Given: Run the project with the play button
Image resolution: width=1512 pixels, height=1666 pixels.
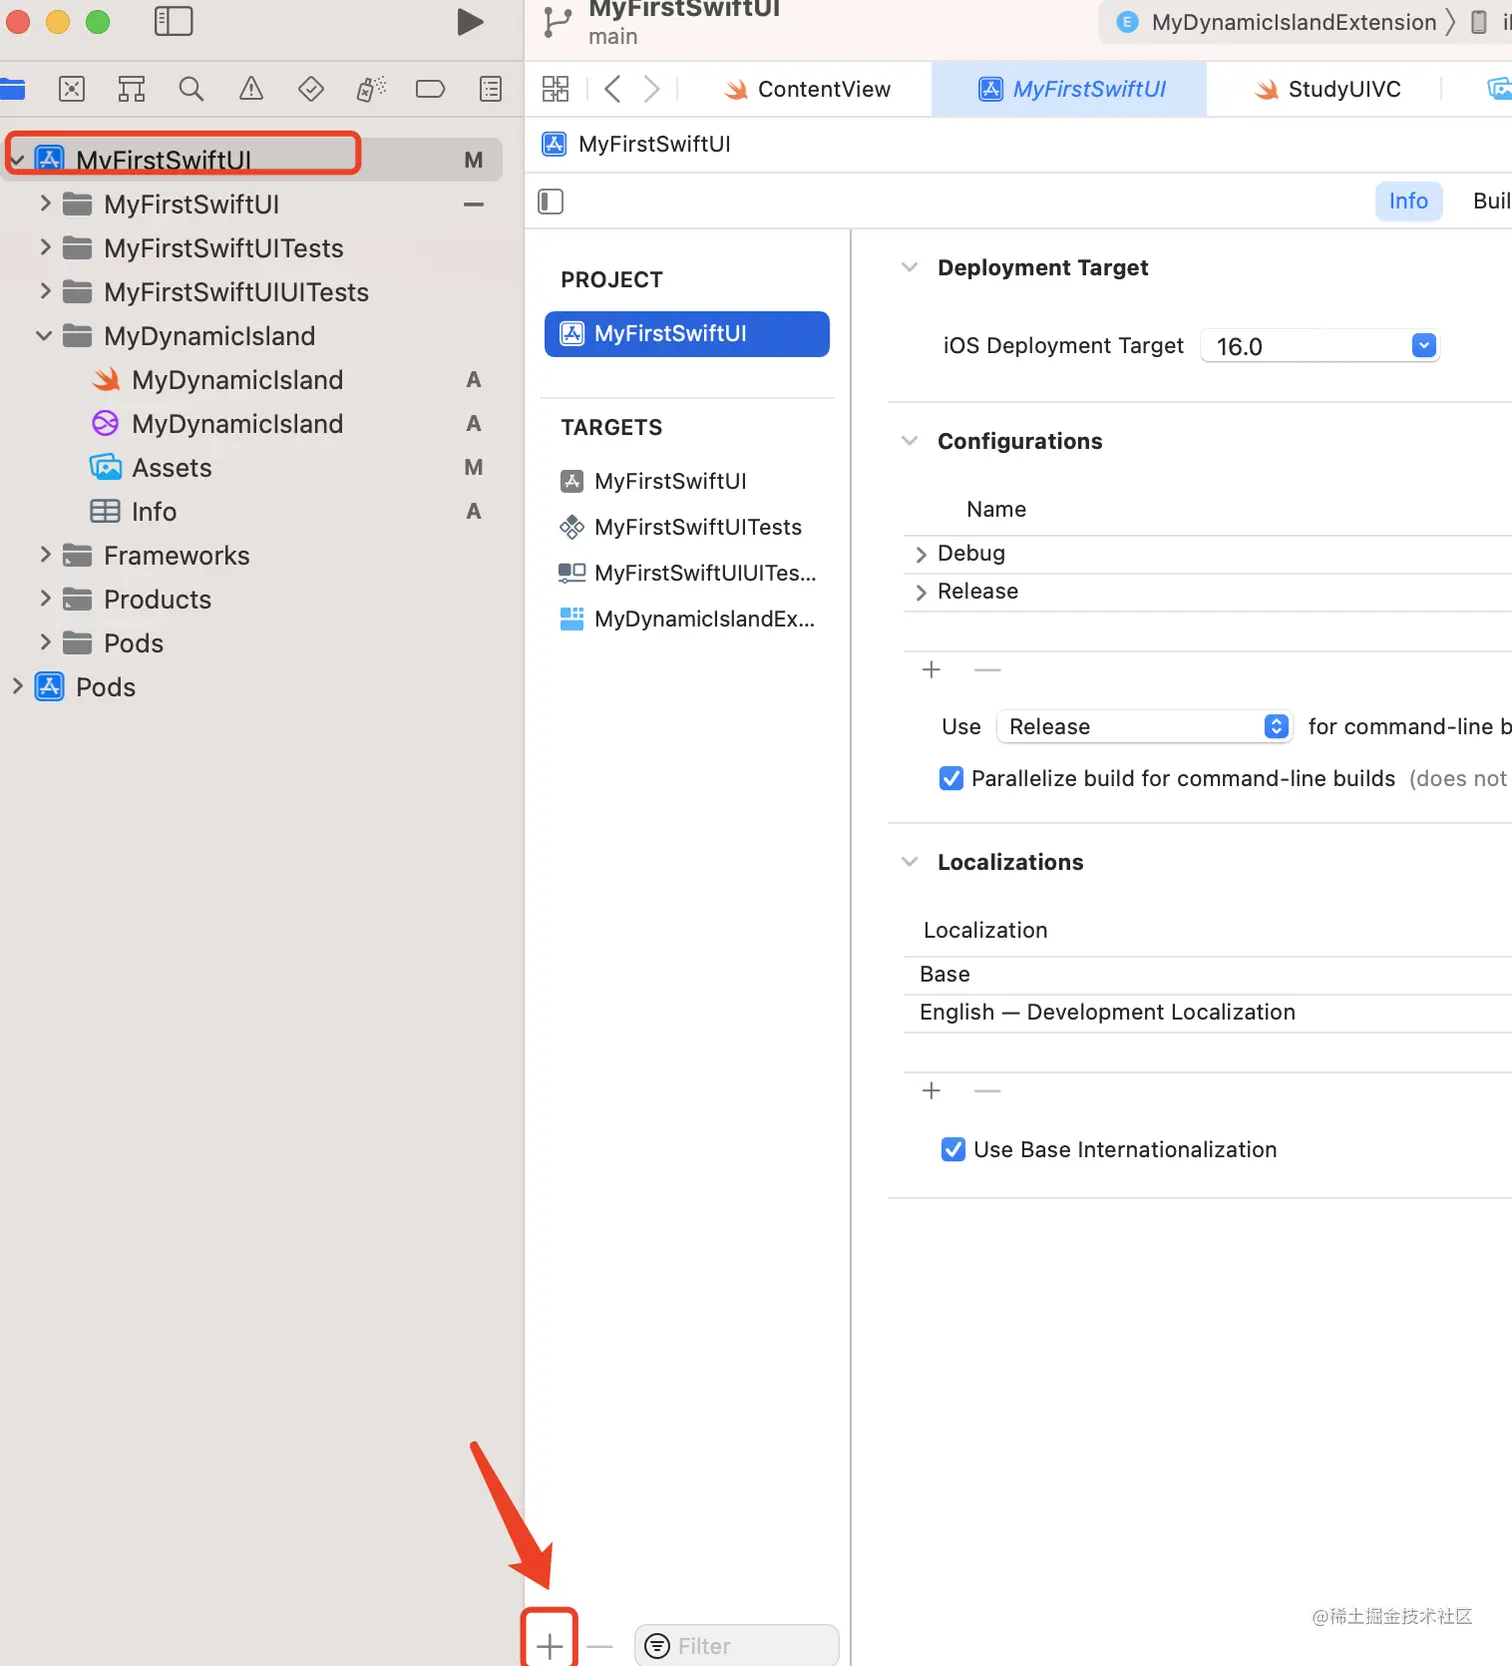Looking at the screenshot, I should pos(469,22).
